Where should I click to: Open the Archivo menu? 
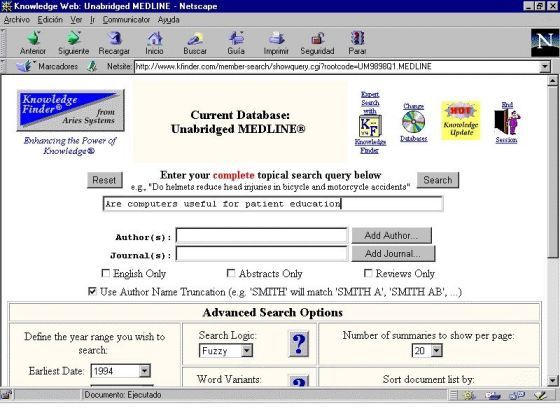tap(17, 20)
